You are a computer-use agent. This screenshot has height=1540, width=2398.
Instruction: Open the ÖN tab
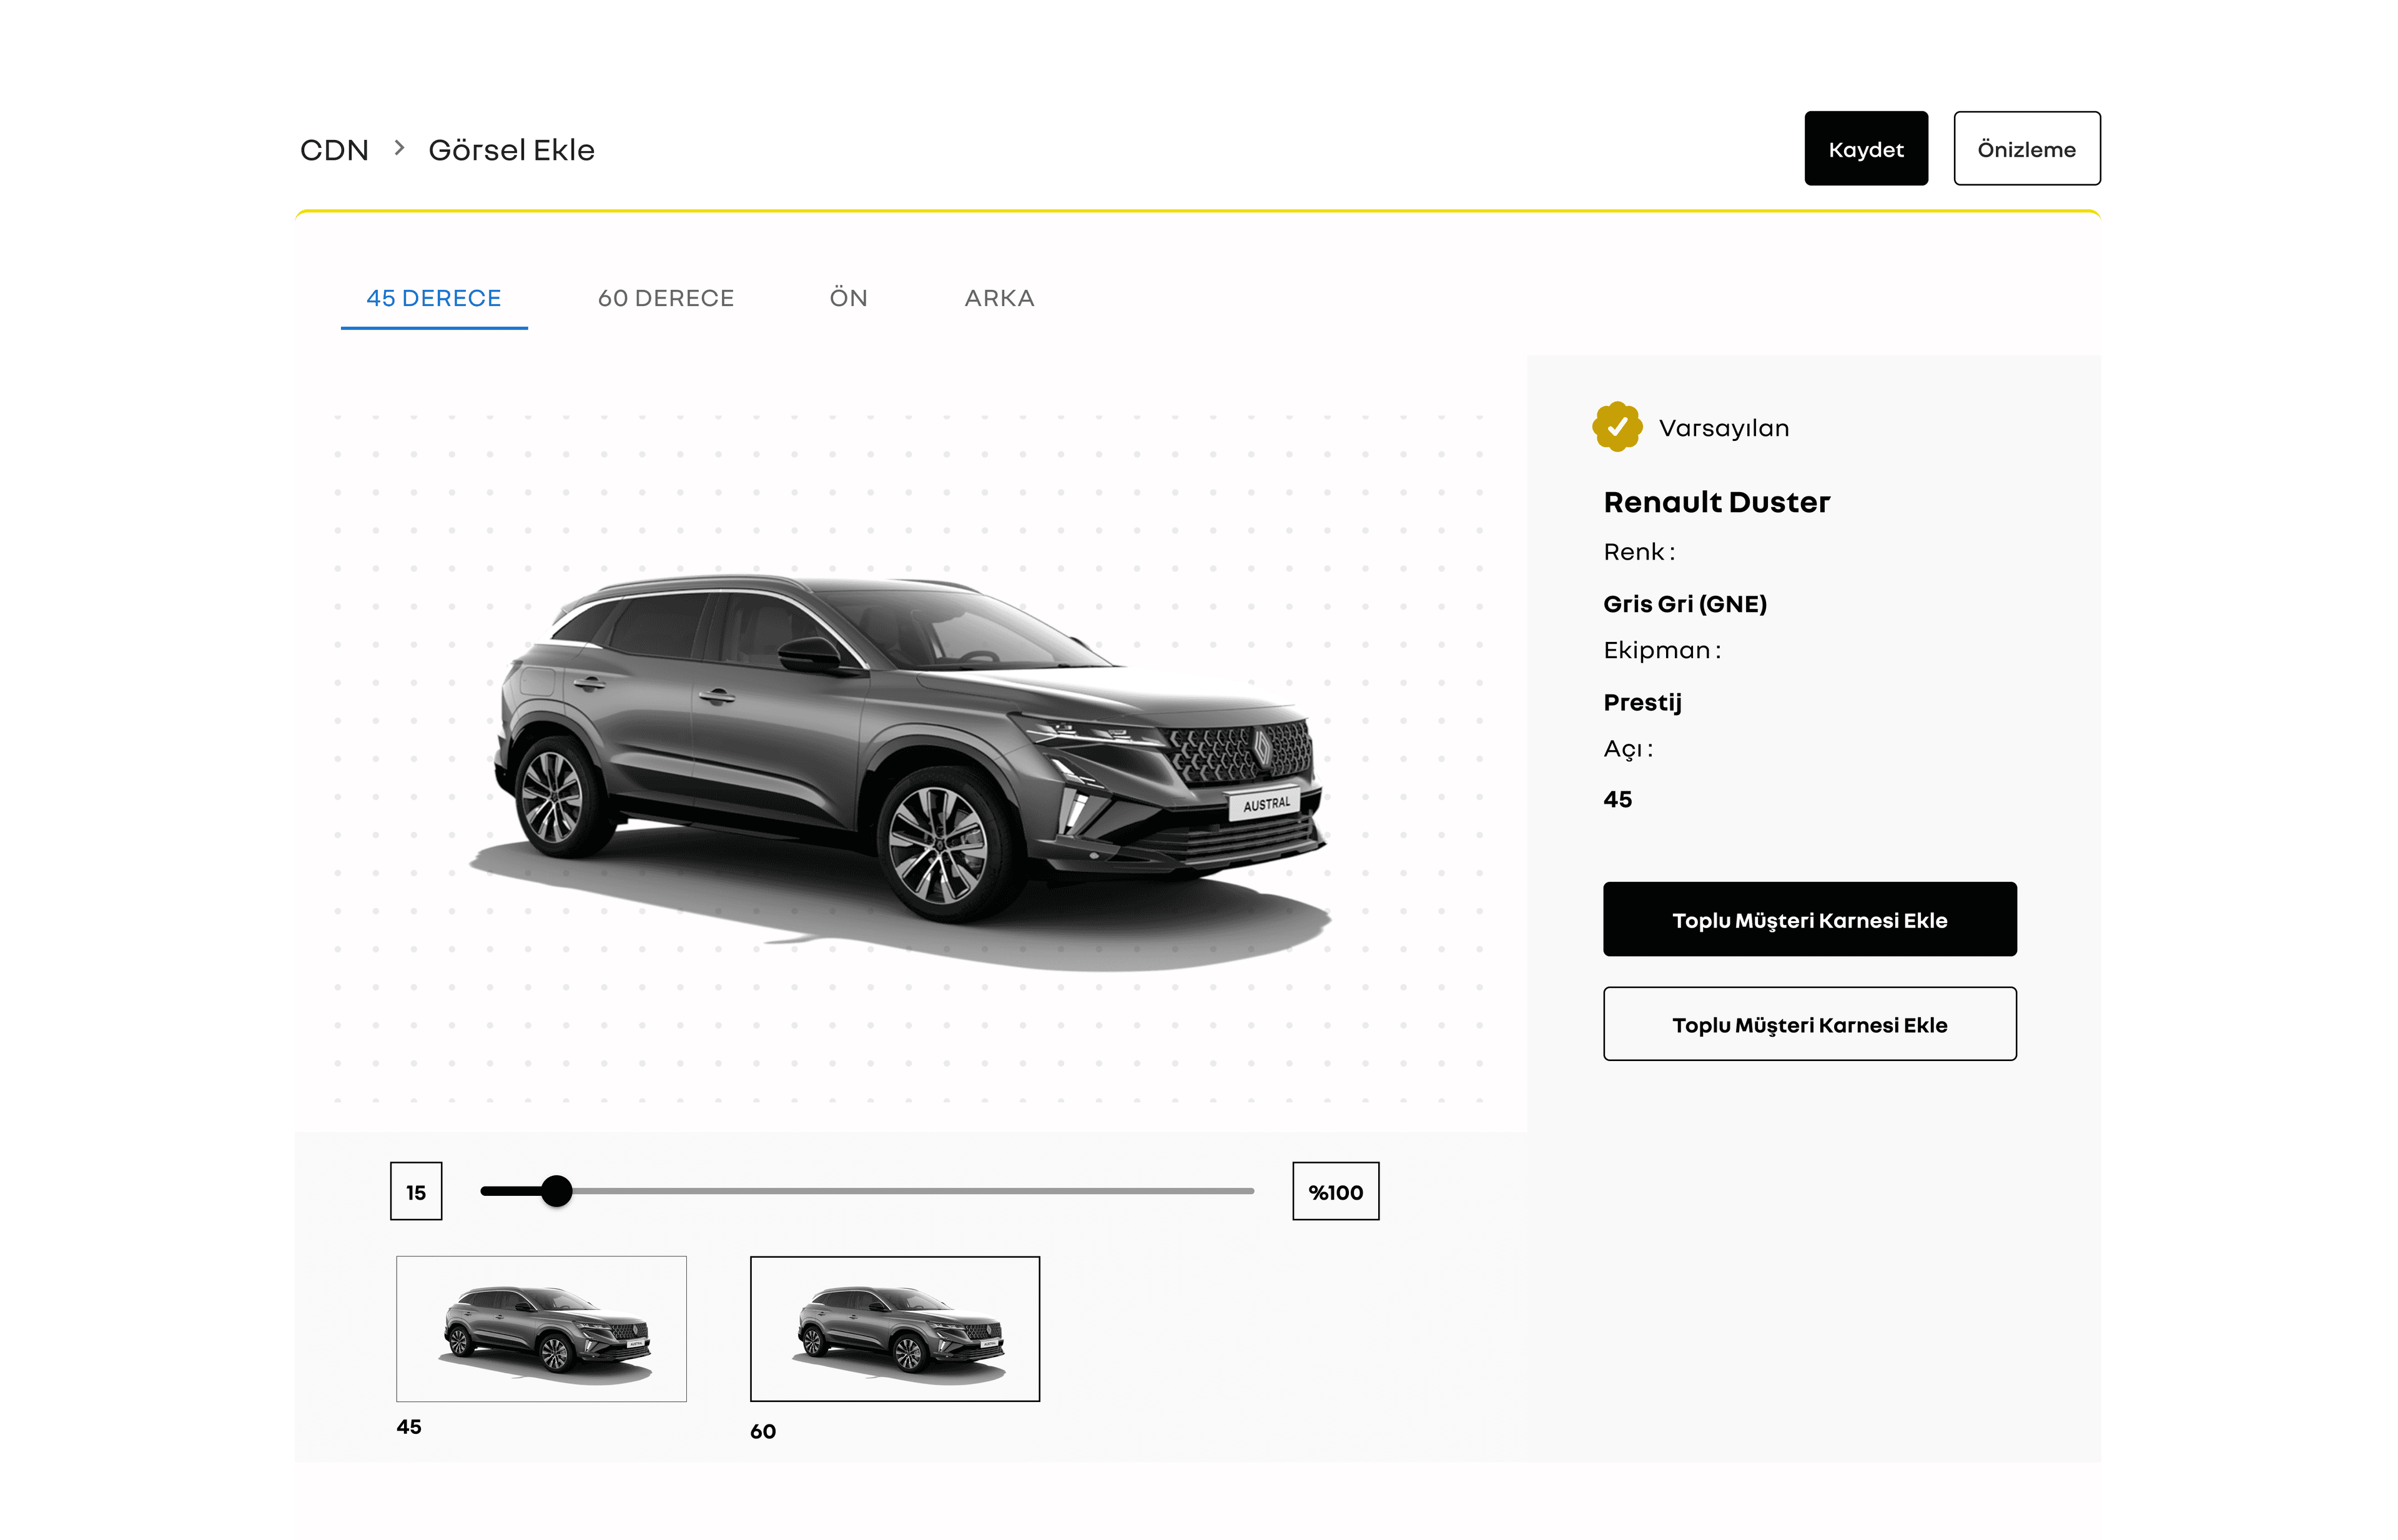click(848, 297)
